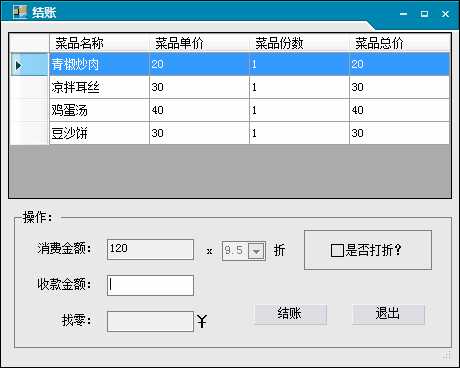Click unit price 20 of 青椒炒肉
Screen dimensions: 460x368
199,64
